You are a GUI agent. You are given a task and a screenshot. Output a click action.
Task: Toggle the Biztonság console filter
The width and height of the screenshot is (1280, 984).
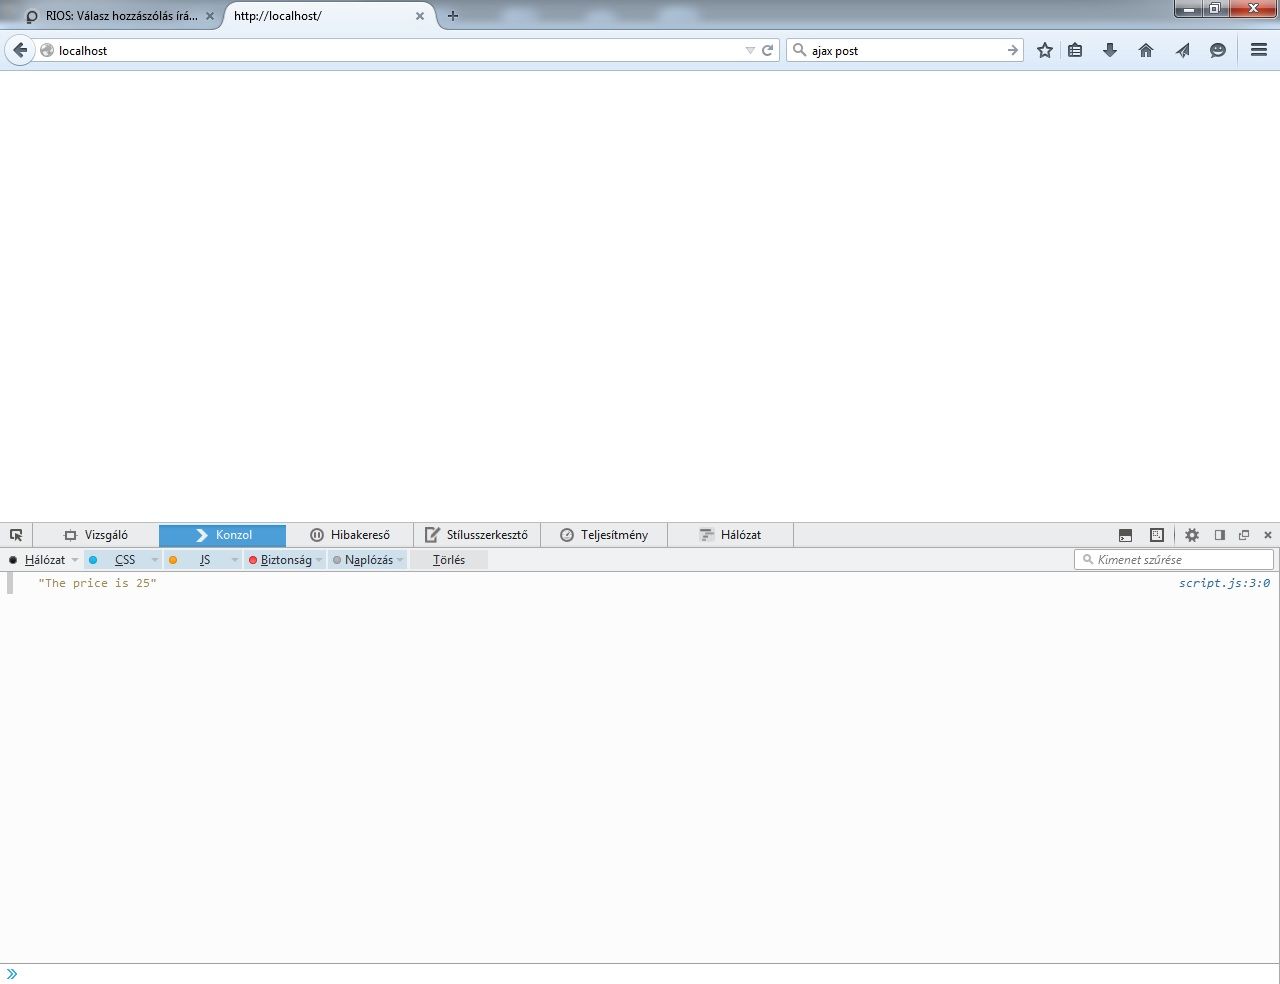pos(280,560)
